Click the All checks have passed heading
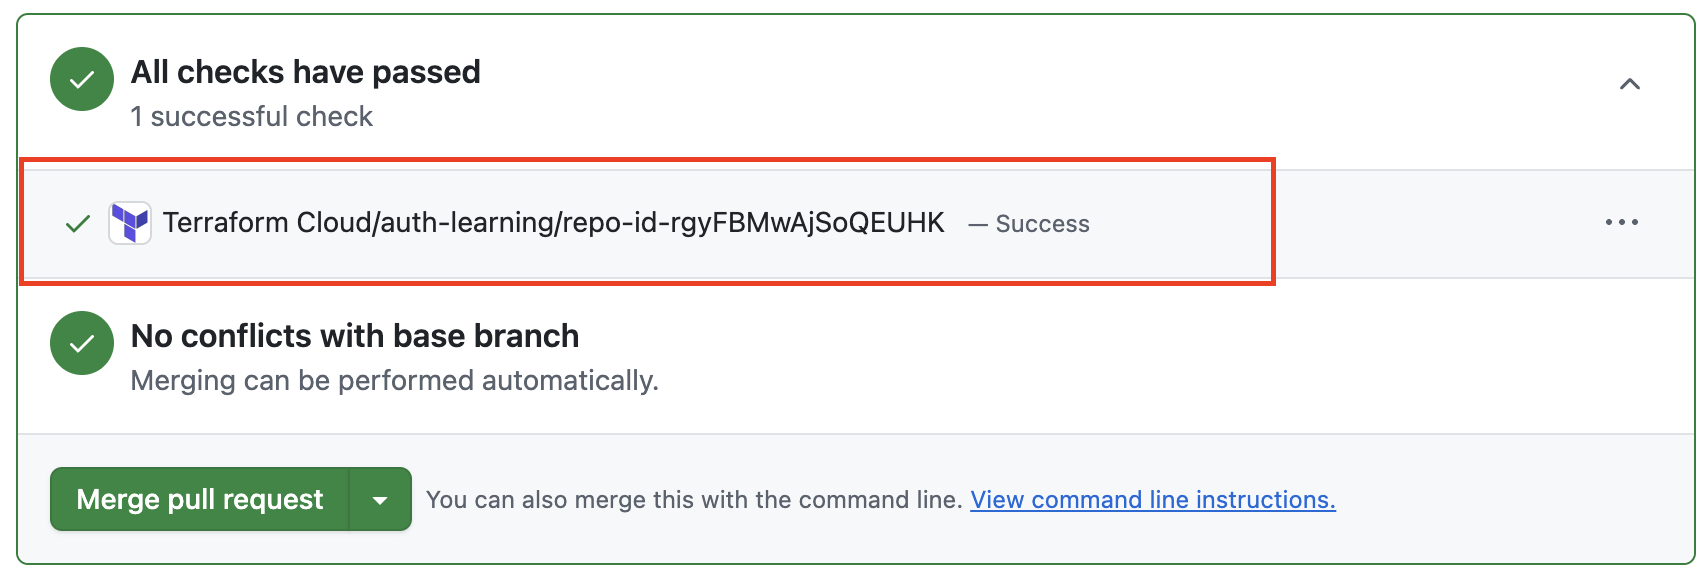Viewport: 1706px width, 580px height. pos(305,72)
